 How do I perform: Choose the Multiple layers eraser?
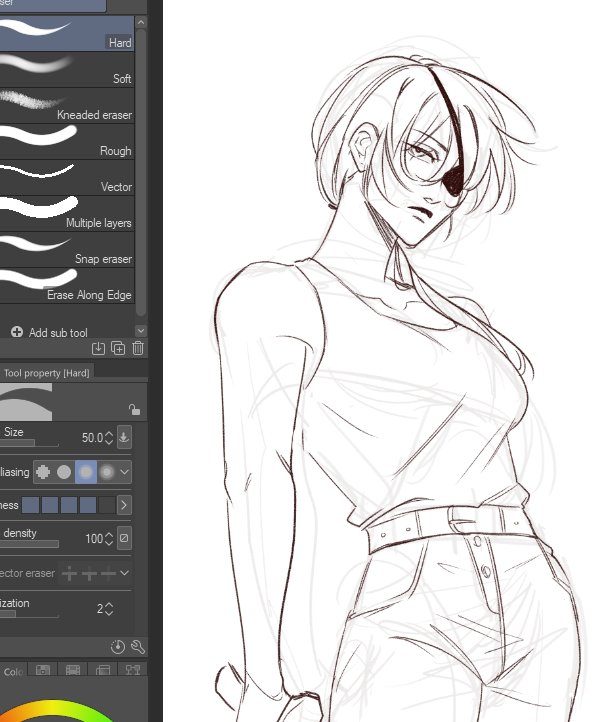(x=67, y=213)
